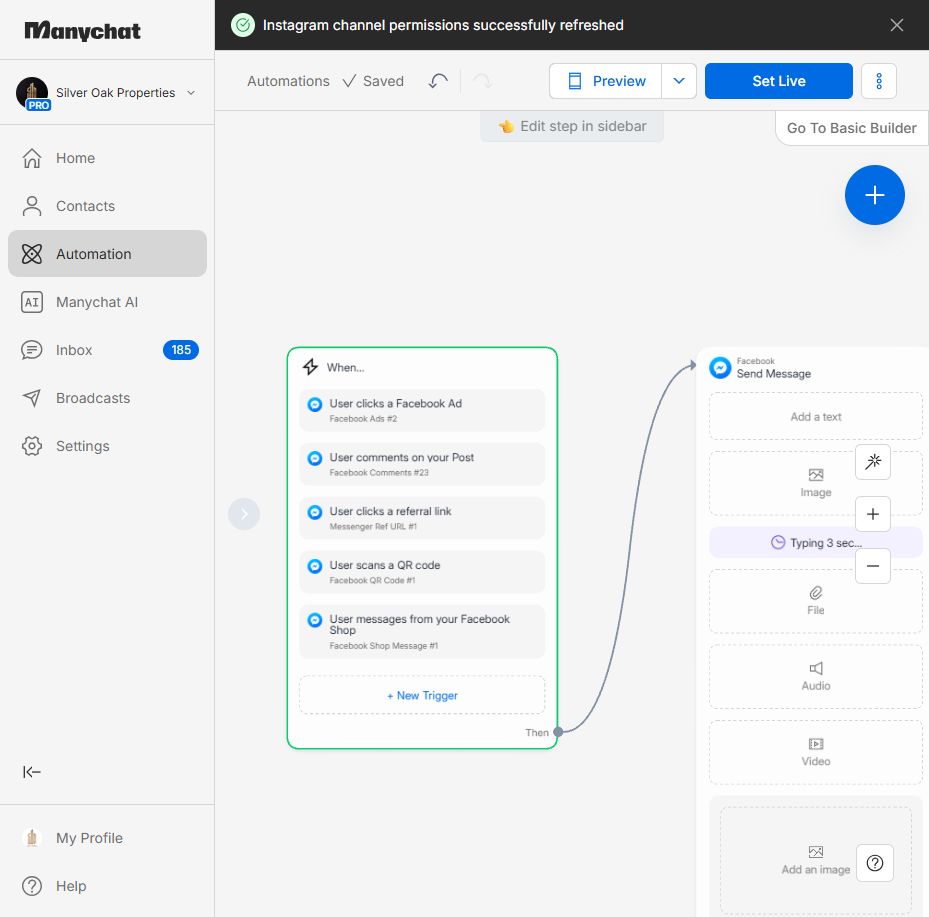The image size is (929, 917).
Task: Click the Image block
Action: tap(815, 483)
